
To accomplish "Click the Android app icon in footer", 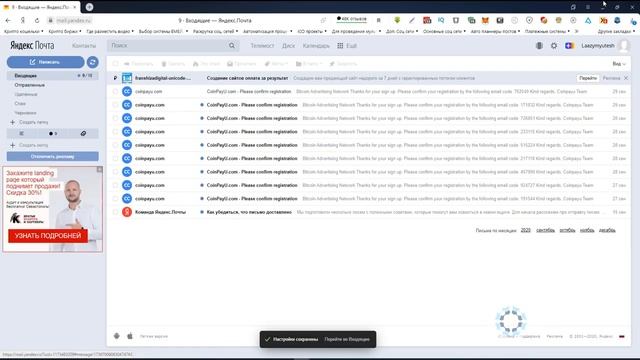I will (117, 336).
